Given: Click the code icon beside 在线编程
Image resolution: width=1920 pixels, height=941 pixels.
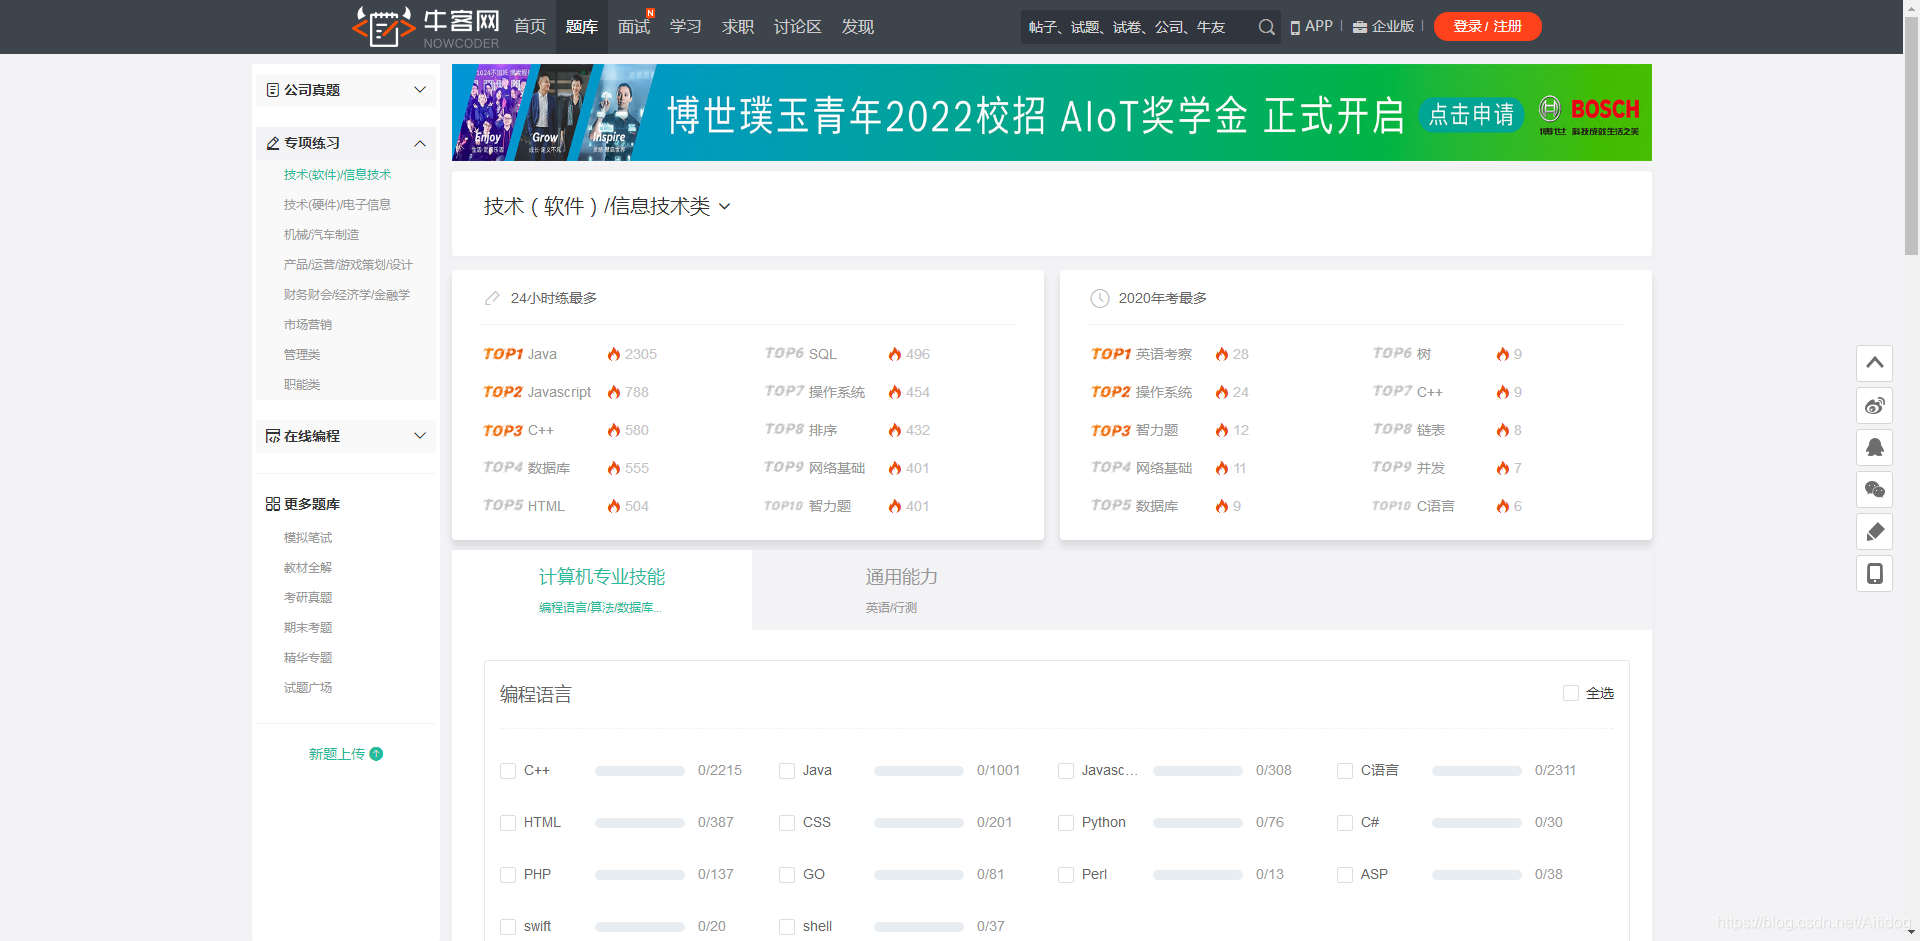Looking at the screenshot, I should (x=272, y=436).
